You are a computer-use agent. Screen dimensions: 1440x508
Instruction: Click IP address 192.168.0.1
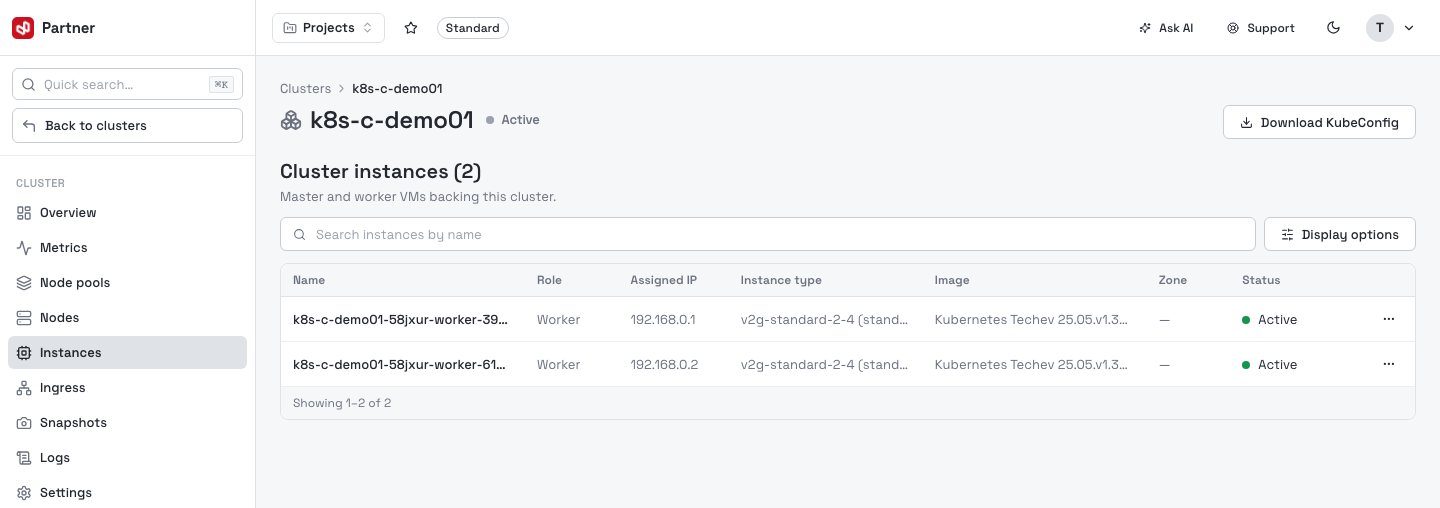tap(663, 320)
